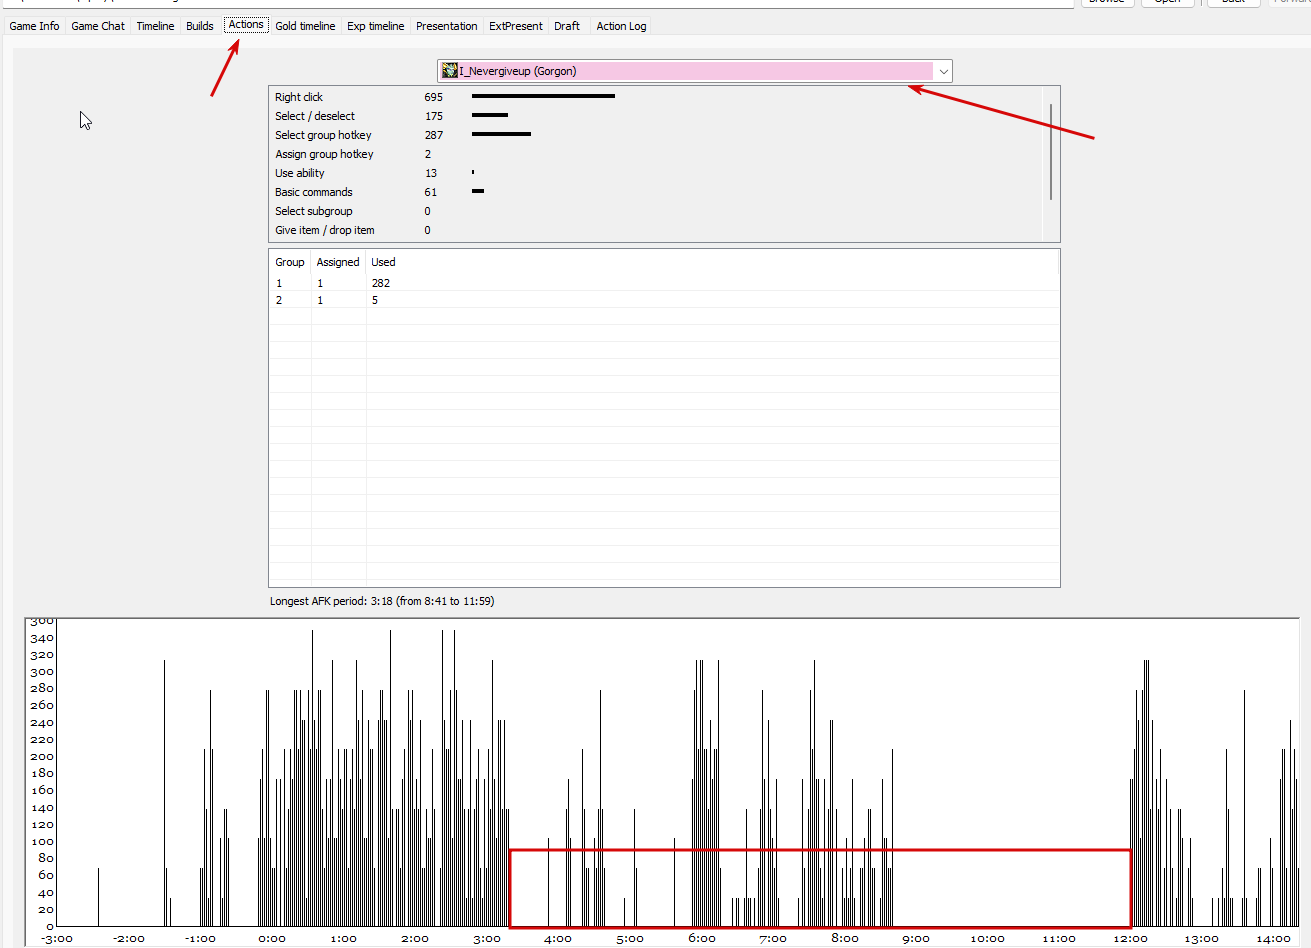Switch to the Gold timeline tab
This screenshot has height=948, width=1311.
coord(305,26)
